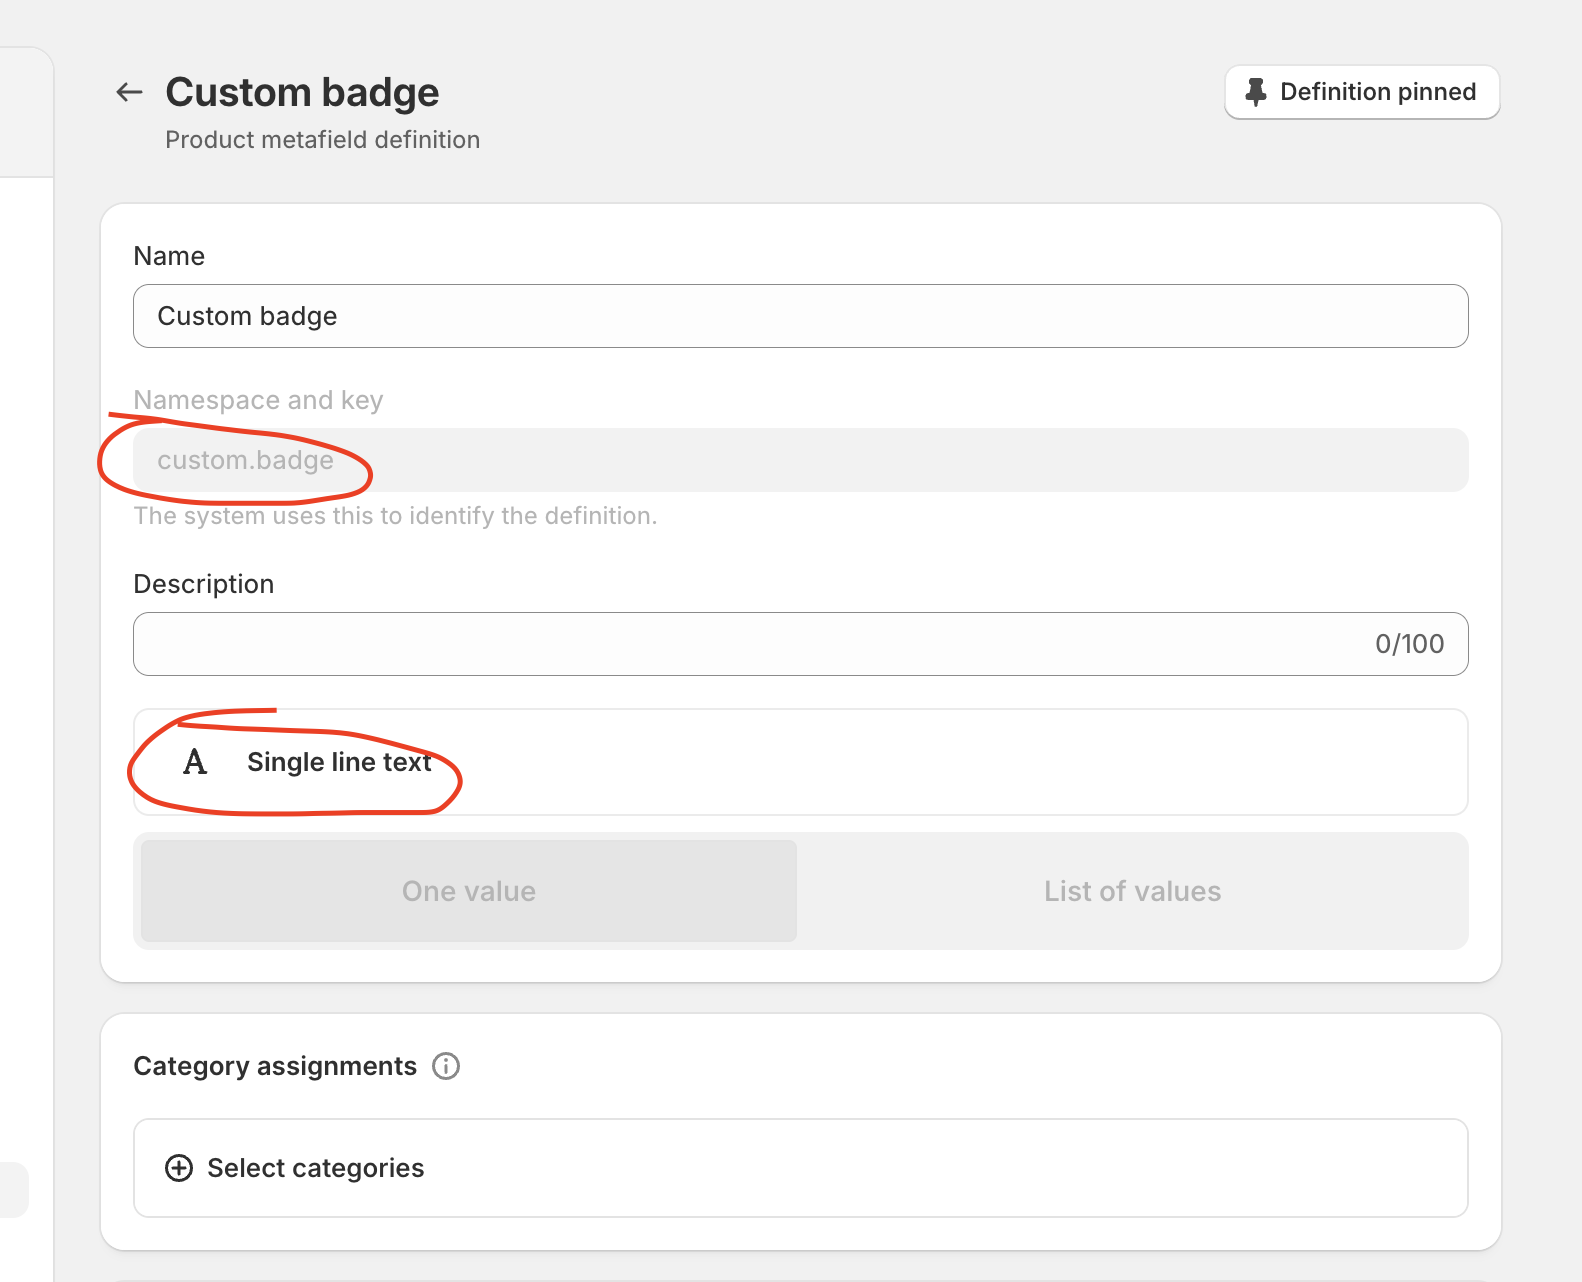Go back using the left arrow icon
The width and height of the screenshot is (1582, 1282).
click(129, 93)
